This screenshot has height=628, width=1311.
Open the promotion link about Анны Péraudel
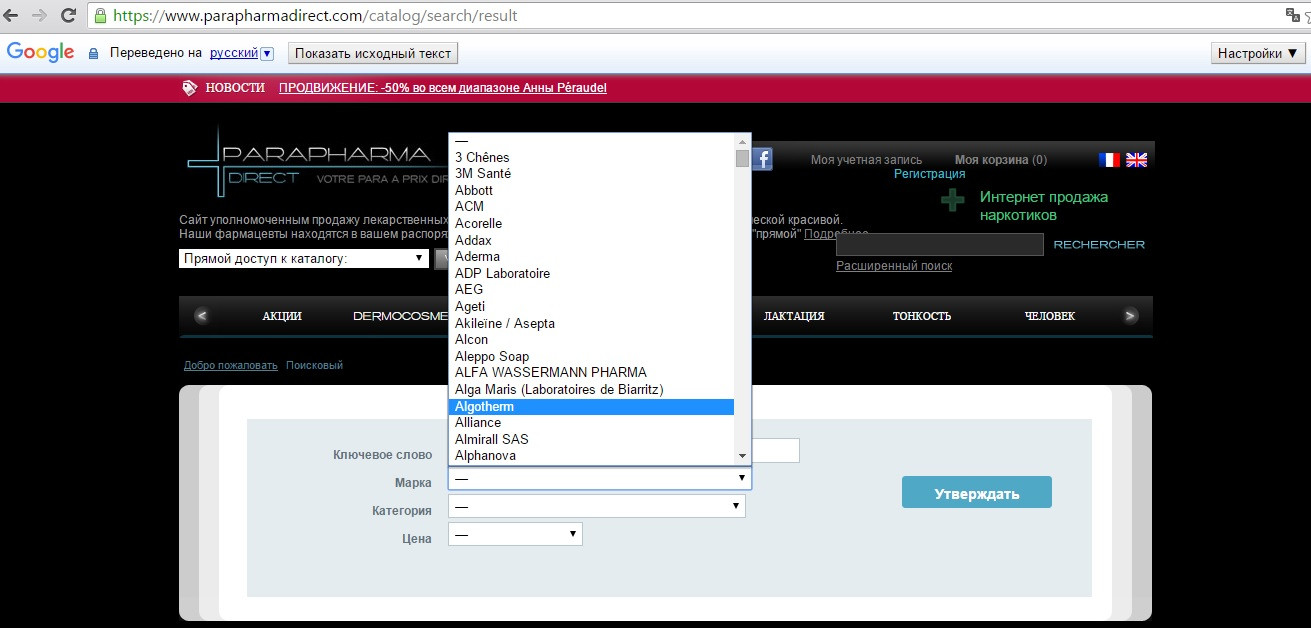pyautogui.click(x=443, y=88)
